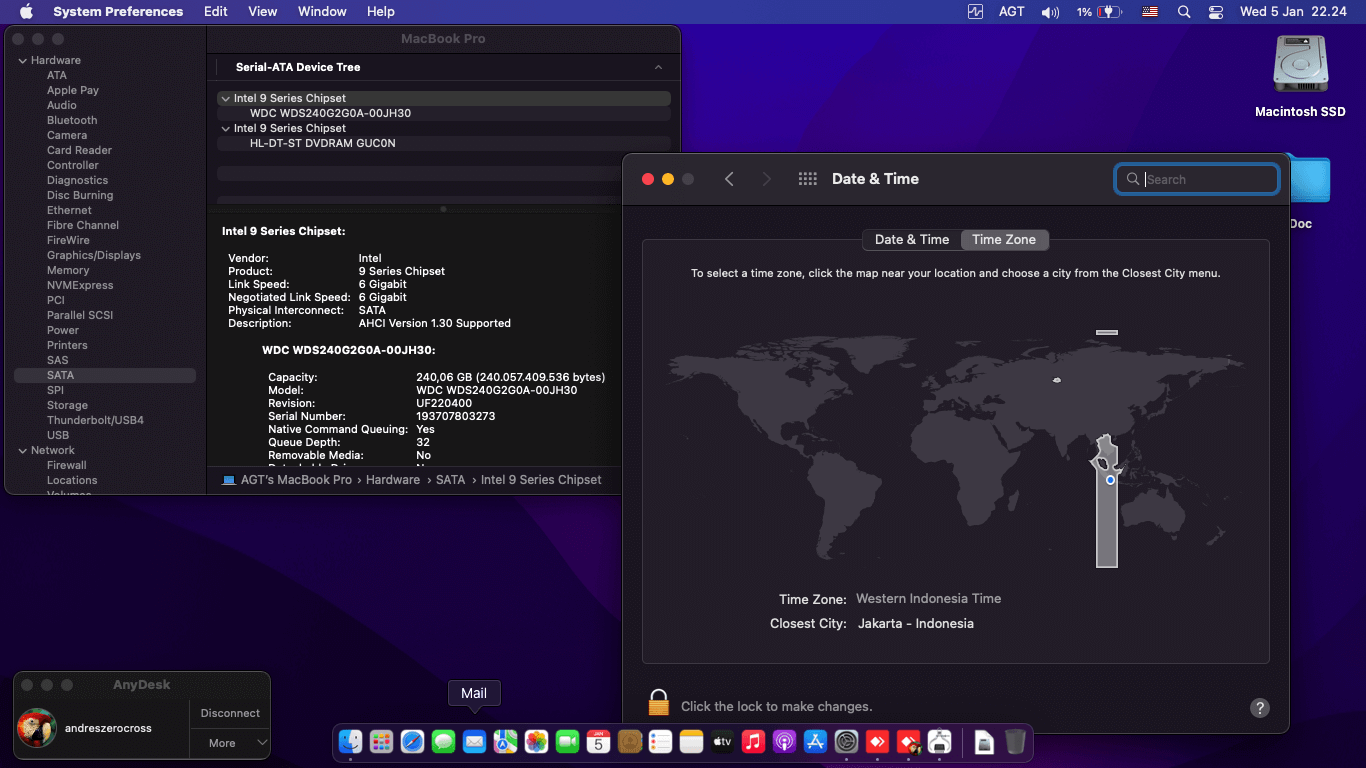Open Finder from the Dock
1366x768 pixels.
(x=350, y=741)
